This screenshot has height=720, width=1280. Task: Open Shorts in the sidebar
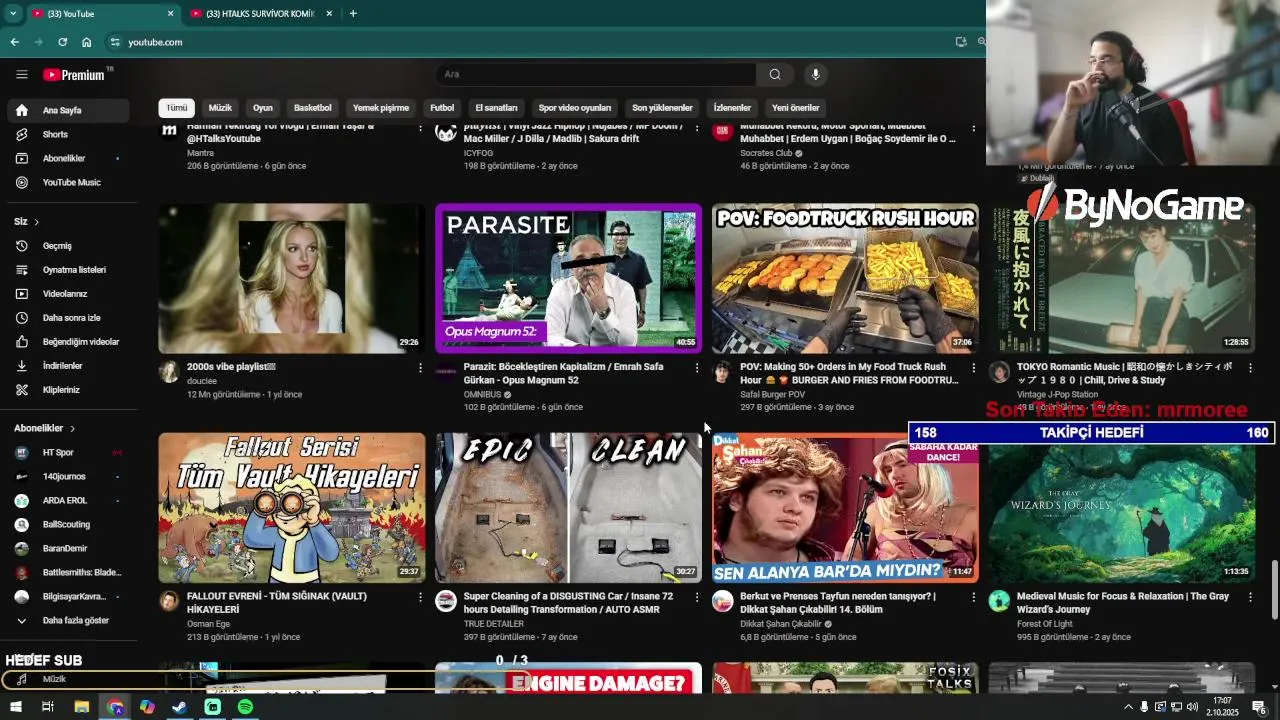tap(69, 134)
